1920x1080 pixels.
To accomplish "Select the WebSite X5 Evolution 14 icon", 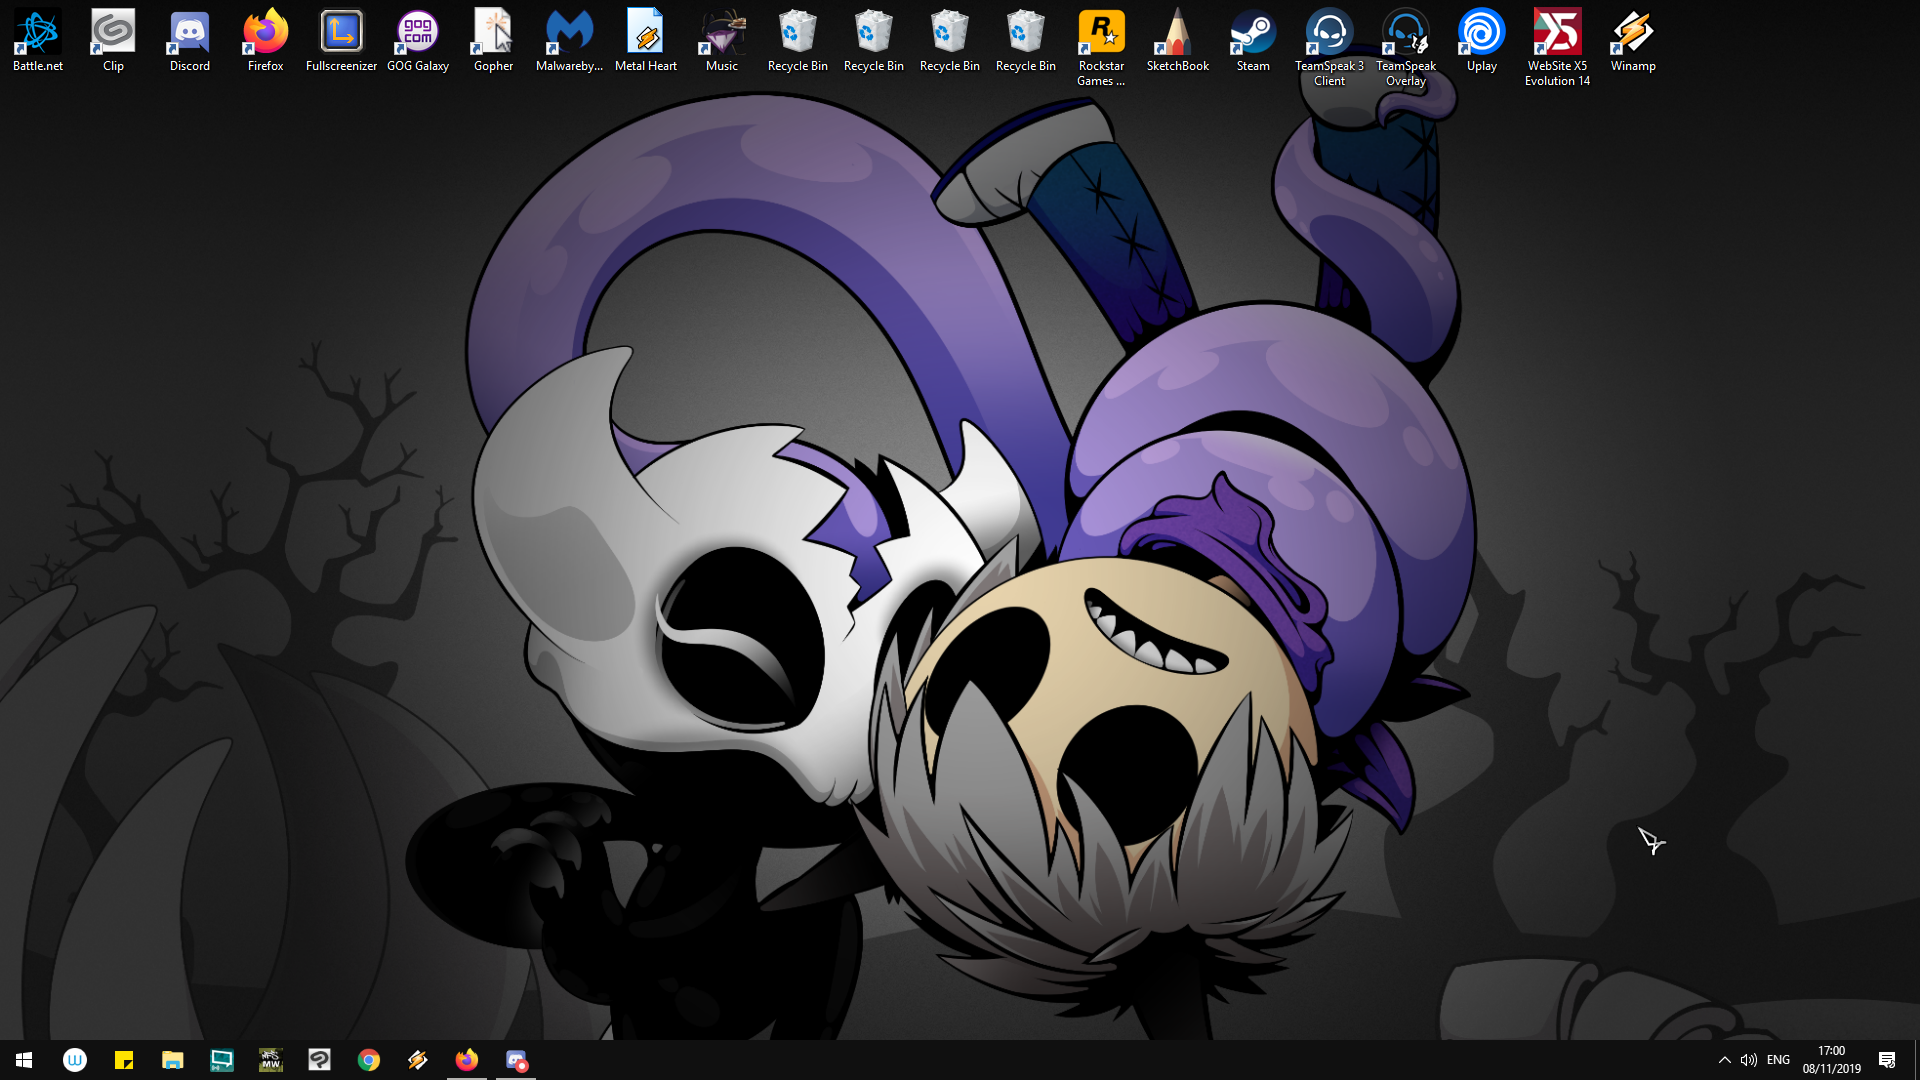I will point(1557,48).
